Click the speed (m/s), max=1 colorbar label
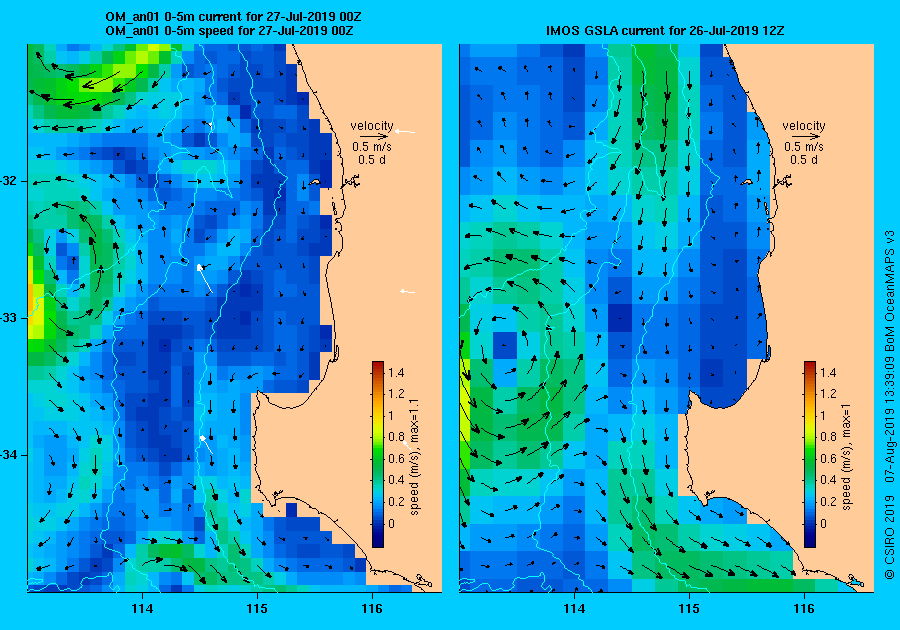Viewport: 900px width, 630px height. point(846,457)
